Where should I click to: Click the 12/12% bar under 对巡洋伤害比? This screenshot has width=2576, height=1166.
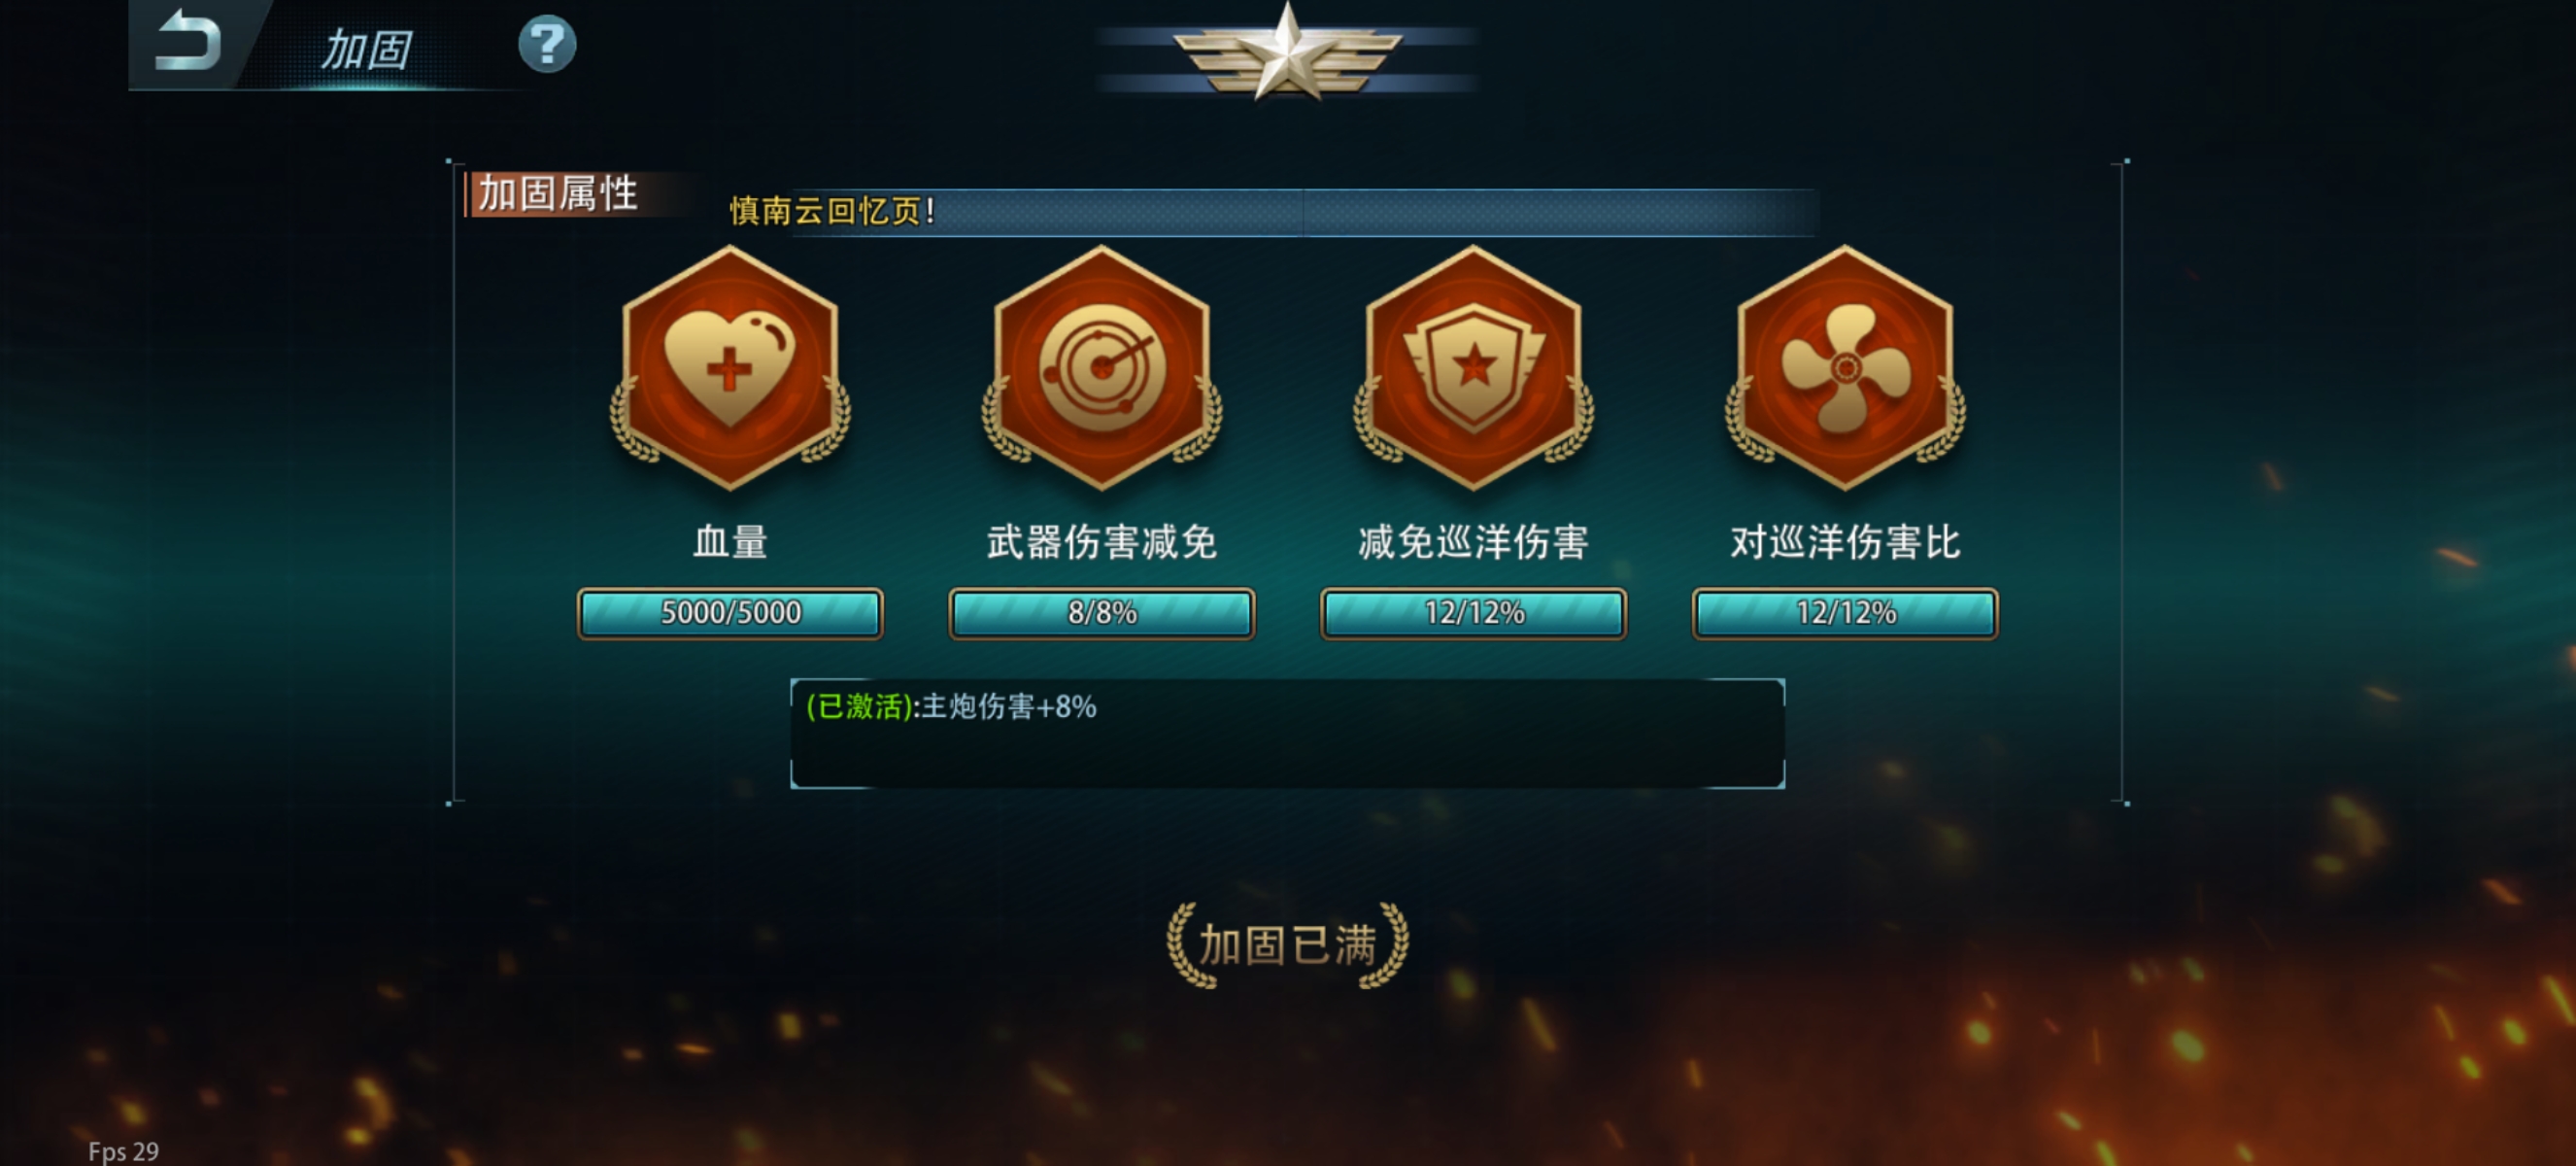coord(1845,612)
